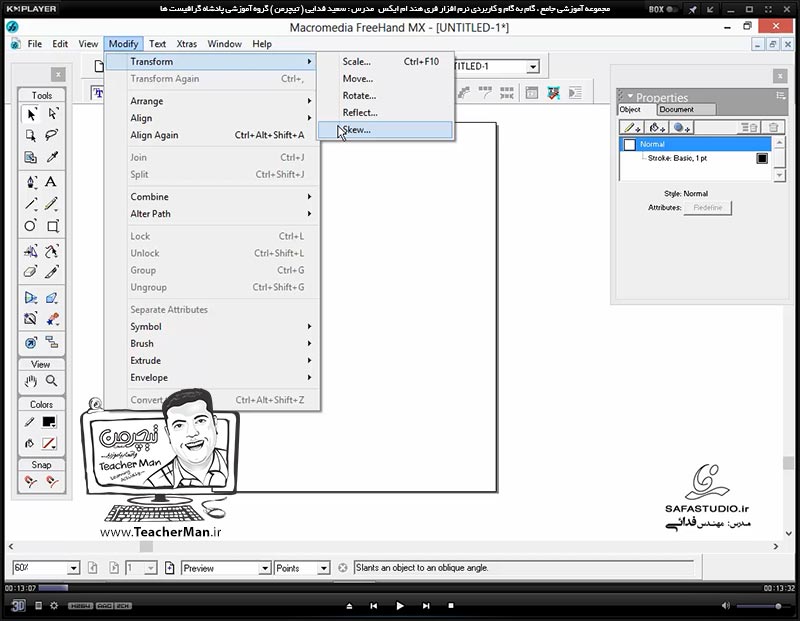Select the Perspective tool
Viewport: 800px width, 621px height.
(x=31, y=297)
